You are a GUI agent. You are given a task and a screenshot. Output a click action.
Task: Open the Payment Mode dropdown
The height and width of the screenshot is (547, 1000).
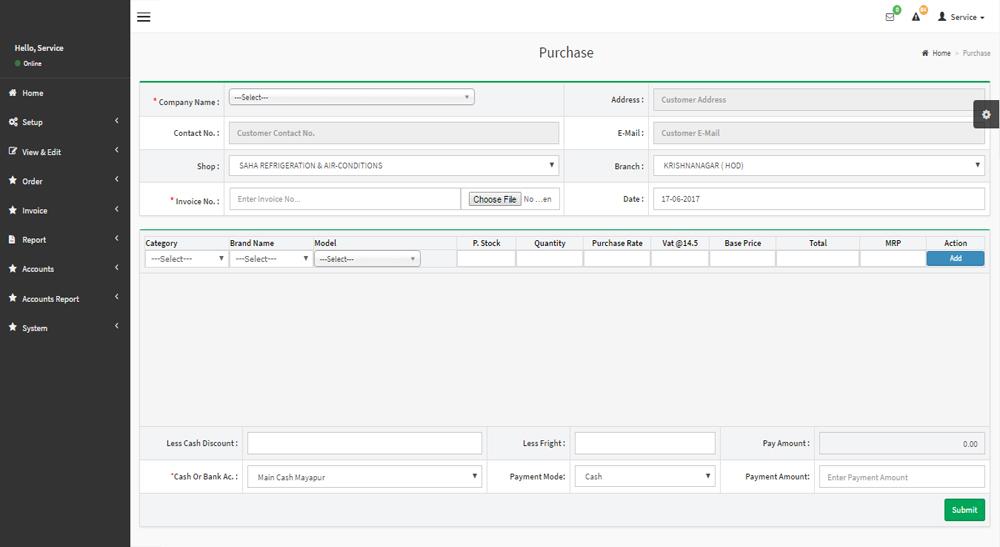pos(645,476)
